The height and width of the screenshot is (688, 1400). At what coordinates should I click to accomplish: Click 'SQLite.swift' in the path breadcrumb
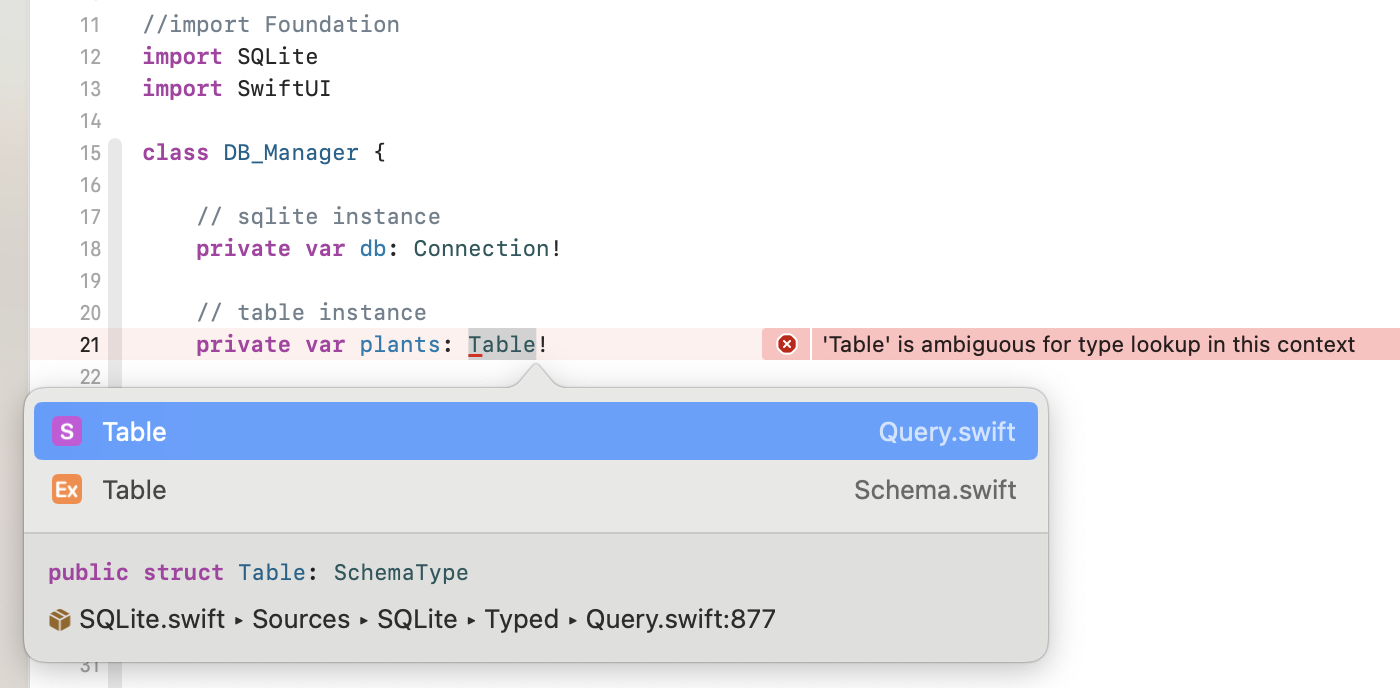pyautogui.click(x=152, y=619)
